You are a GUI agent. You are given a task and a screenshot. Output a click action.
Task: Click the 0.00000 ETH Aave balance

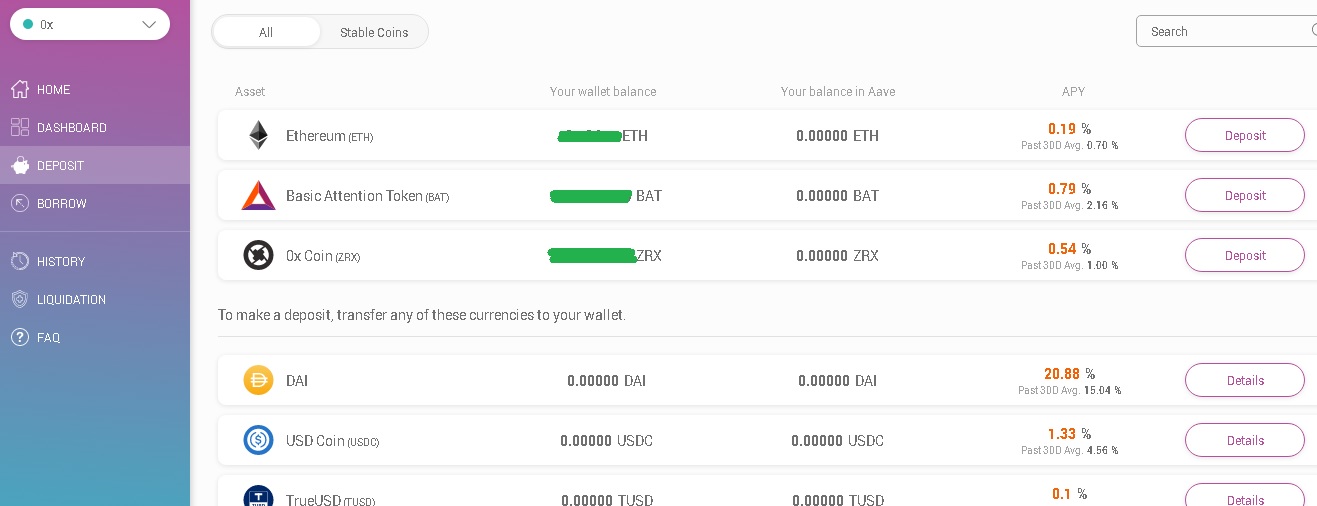click(x=837, y=135)
